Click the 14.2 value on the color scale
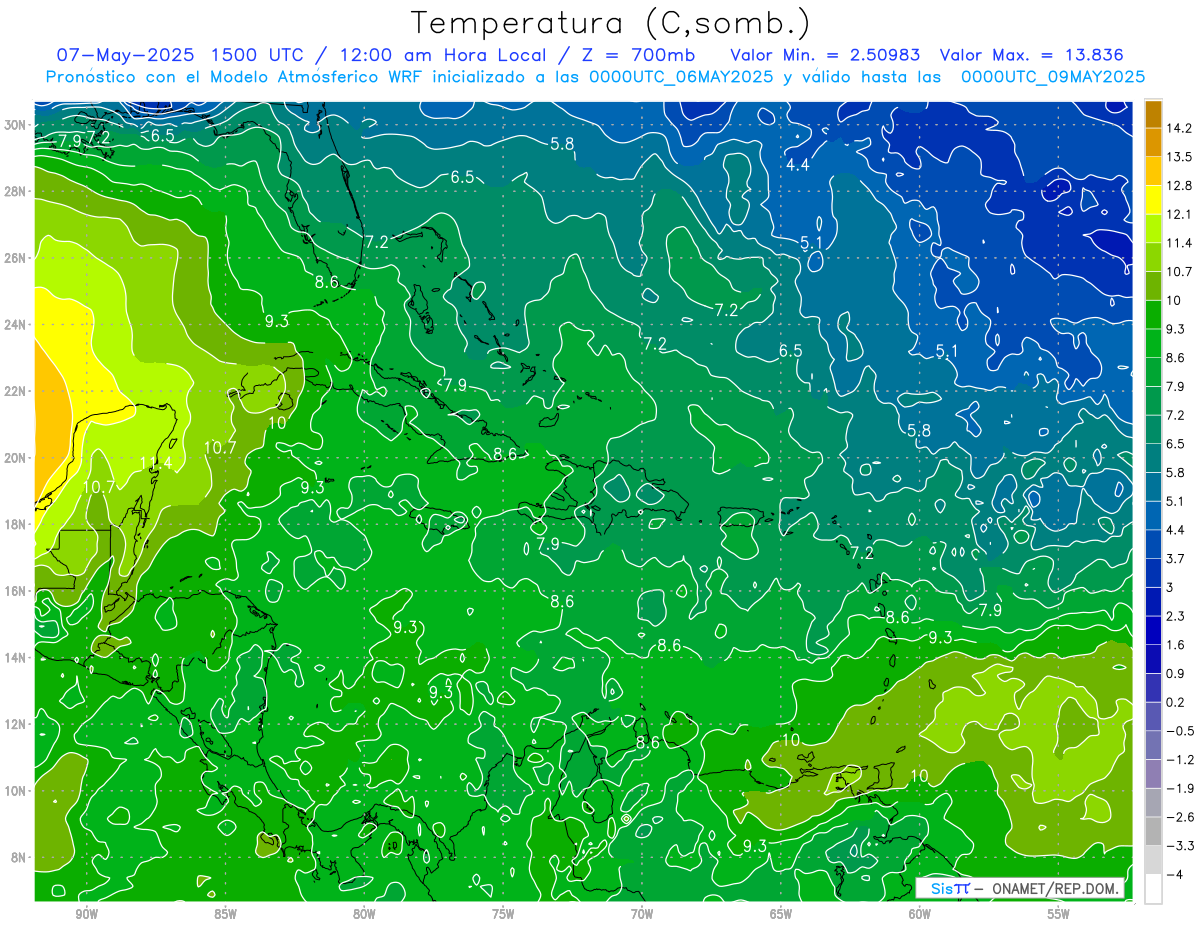Viewport: 1200px width, 927px height. click(x=1180, y=128)
